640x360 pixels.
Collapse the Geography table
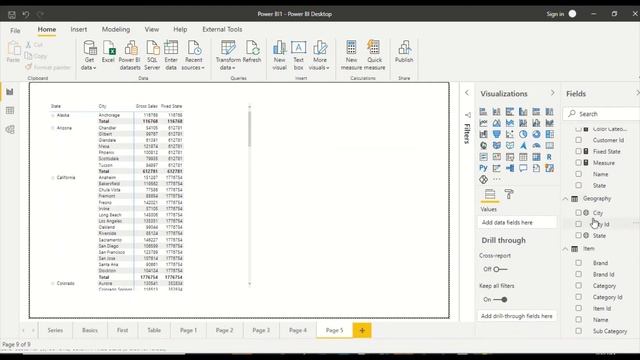[x=565, y=199]
